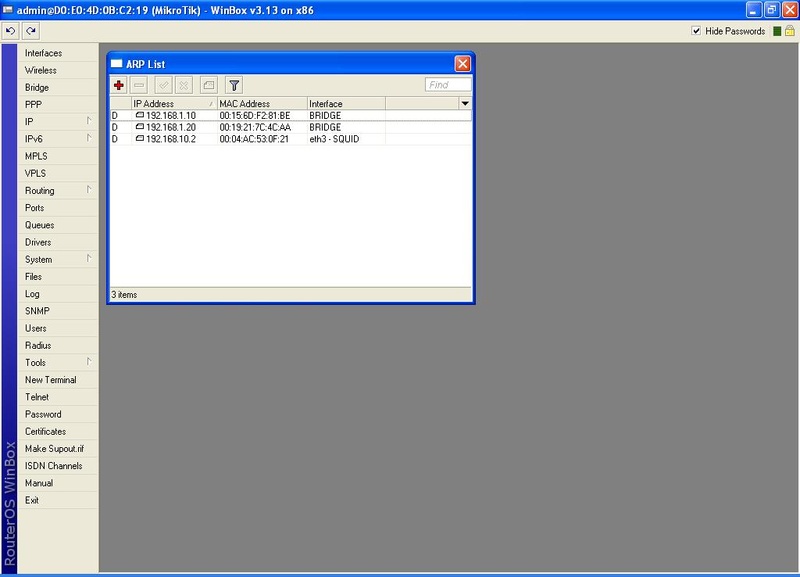
Task: Click MAC address 00:04:AC:53:0F:21
Action: pos(254,139)
